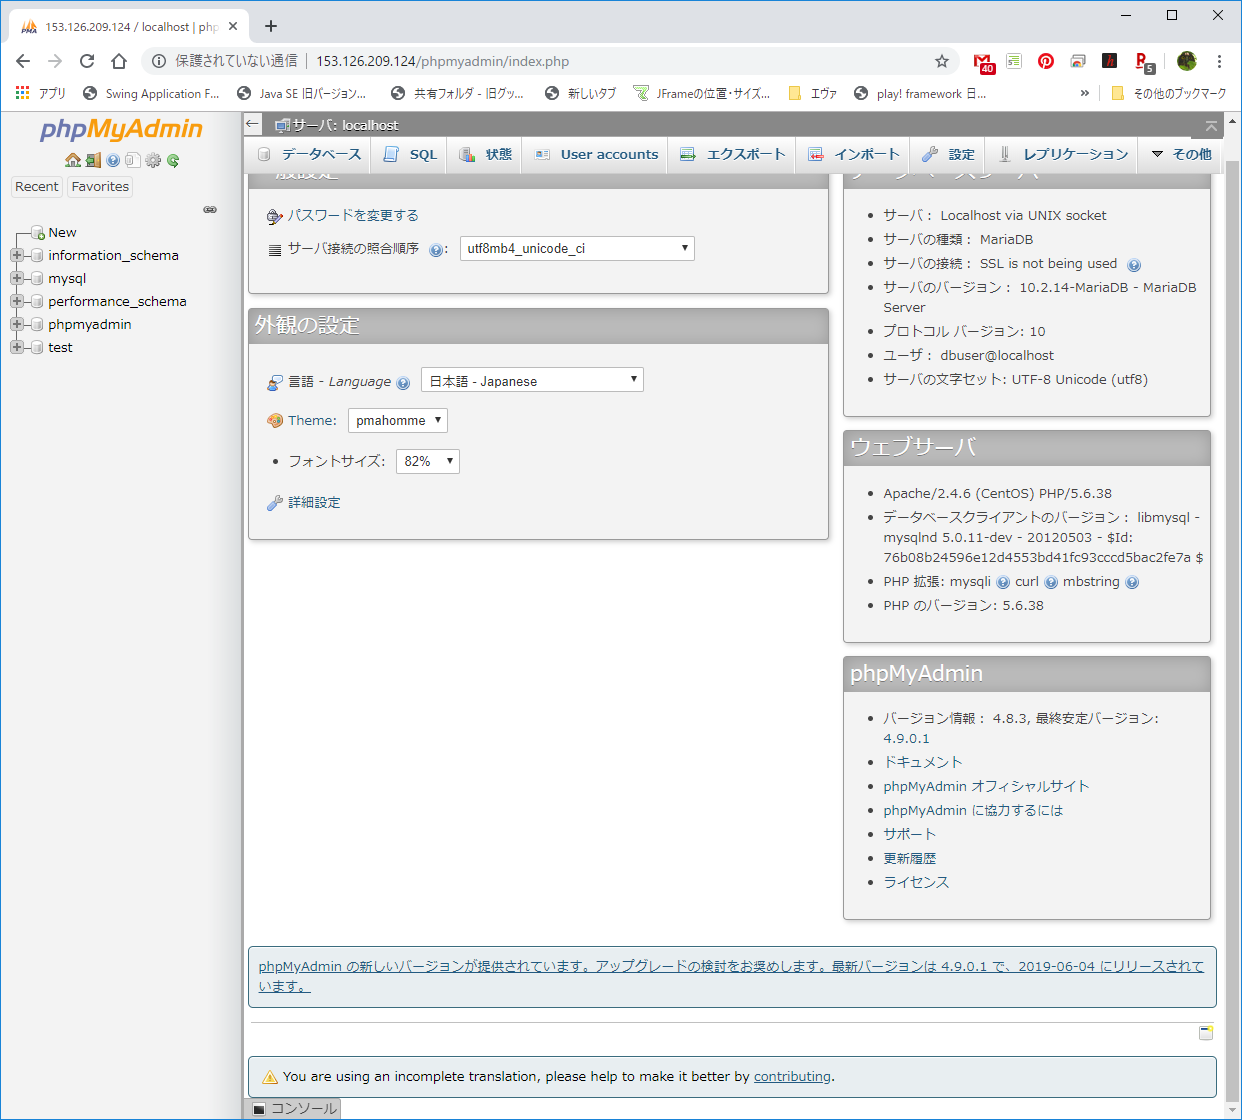Screen dimensions: 1242x1120
Task: Open the コンソール console bar
Action: (294, 1108)
